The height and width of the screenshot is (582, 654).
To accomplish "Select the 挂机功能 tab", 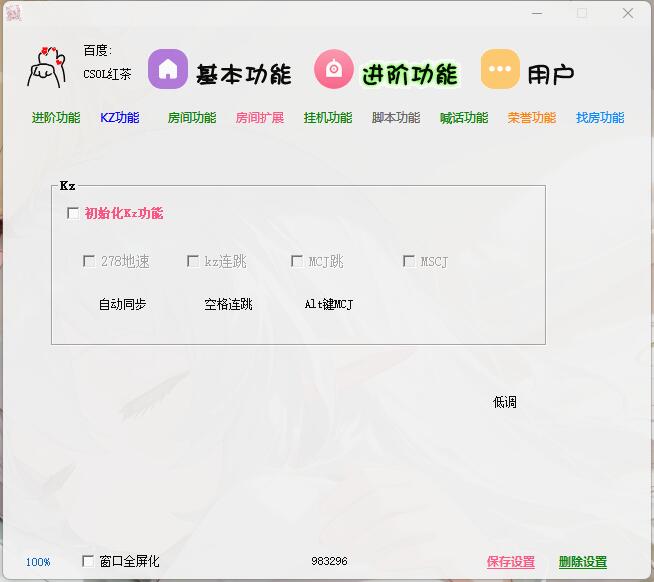I will (x=328, y=118).
